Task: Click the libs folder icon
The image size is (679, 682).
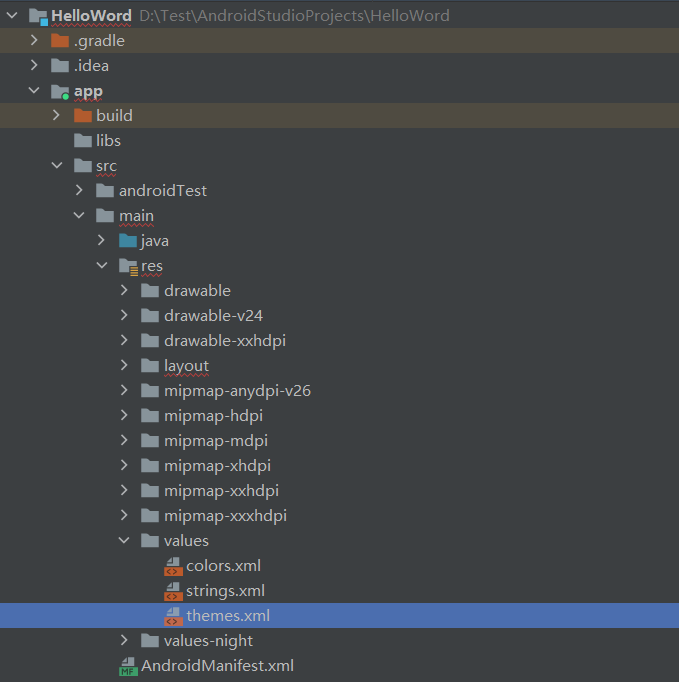Action: click(83, 140)
